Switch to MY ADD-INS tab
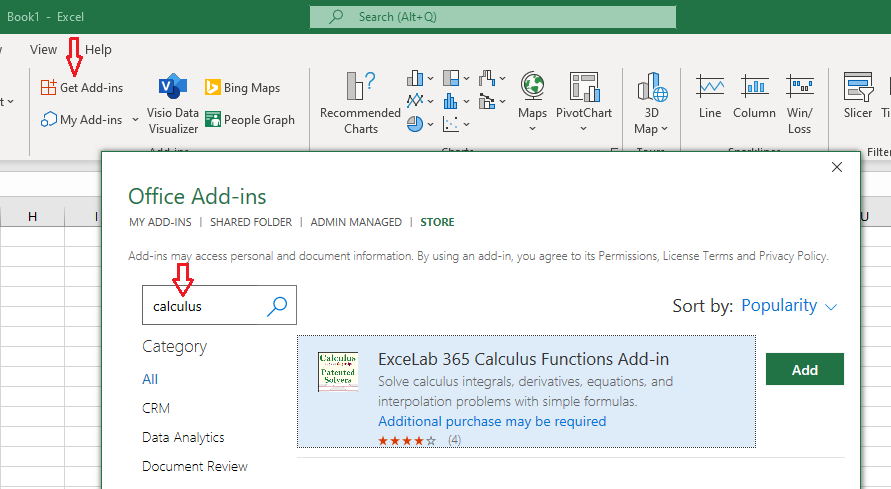The width and height of the screenshot is (891, 489). click(160, 222)
